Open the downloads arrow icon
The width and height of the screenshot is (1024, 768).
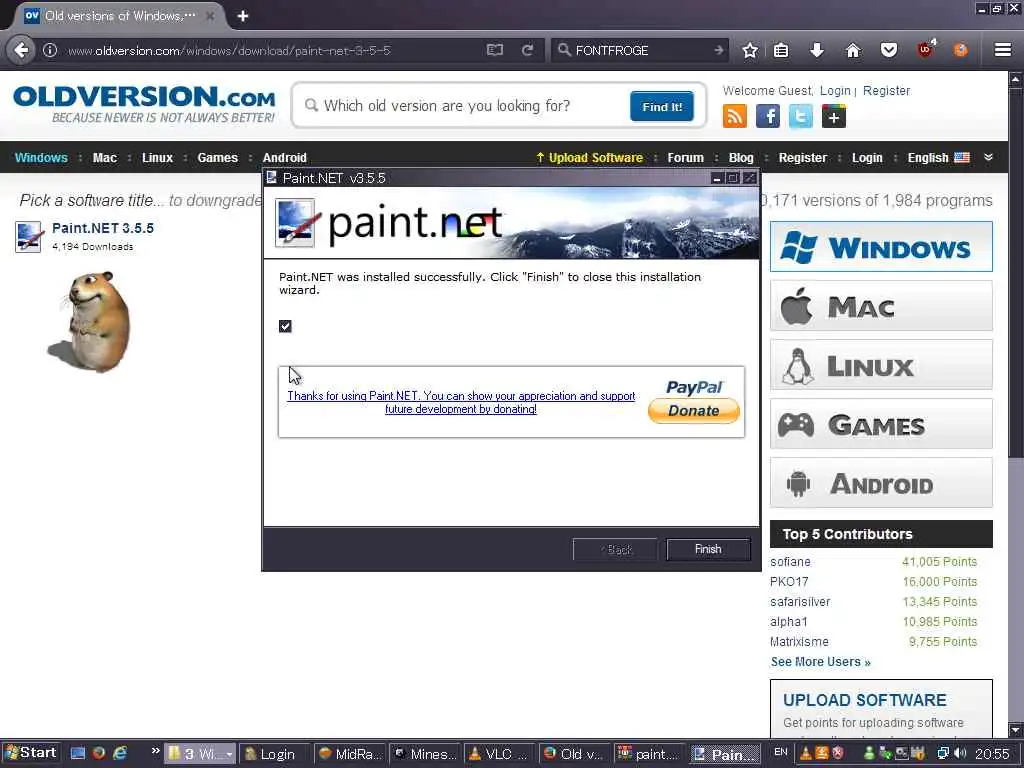pyautogui.click(x=816, y=50)
